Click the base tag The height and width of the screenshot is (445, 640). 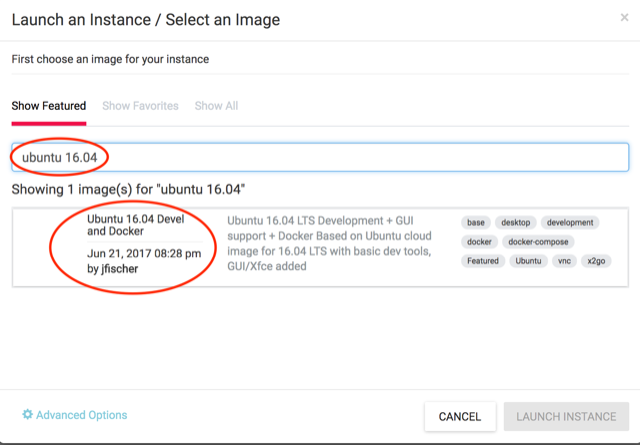[x=476, y=222]
